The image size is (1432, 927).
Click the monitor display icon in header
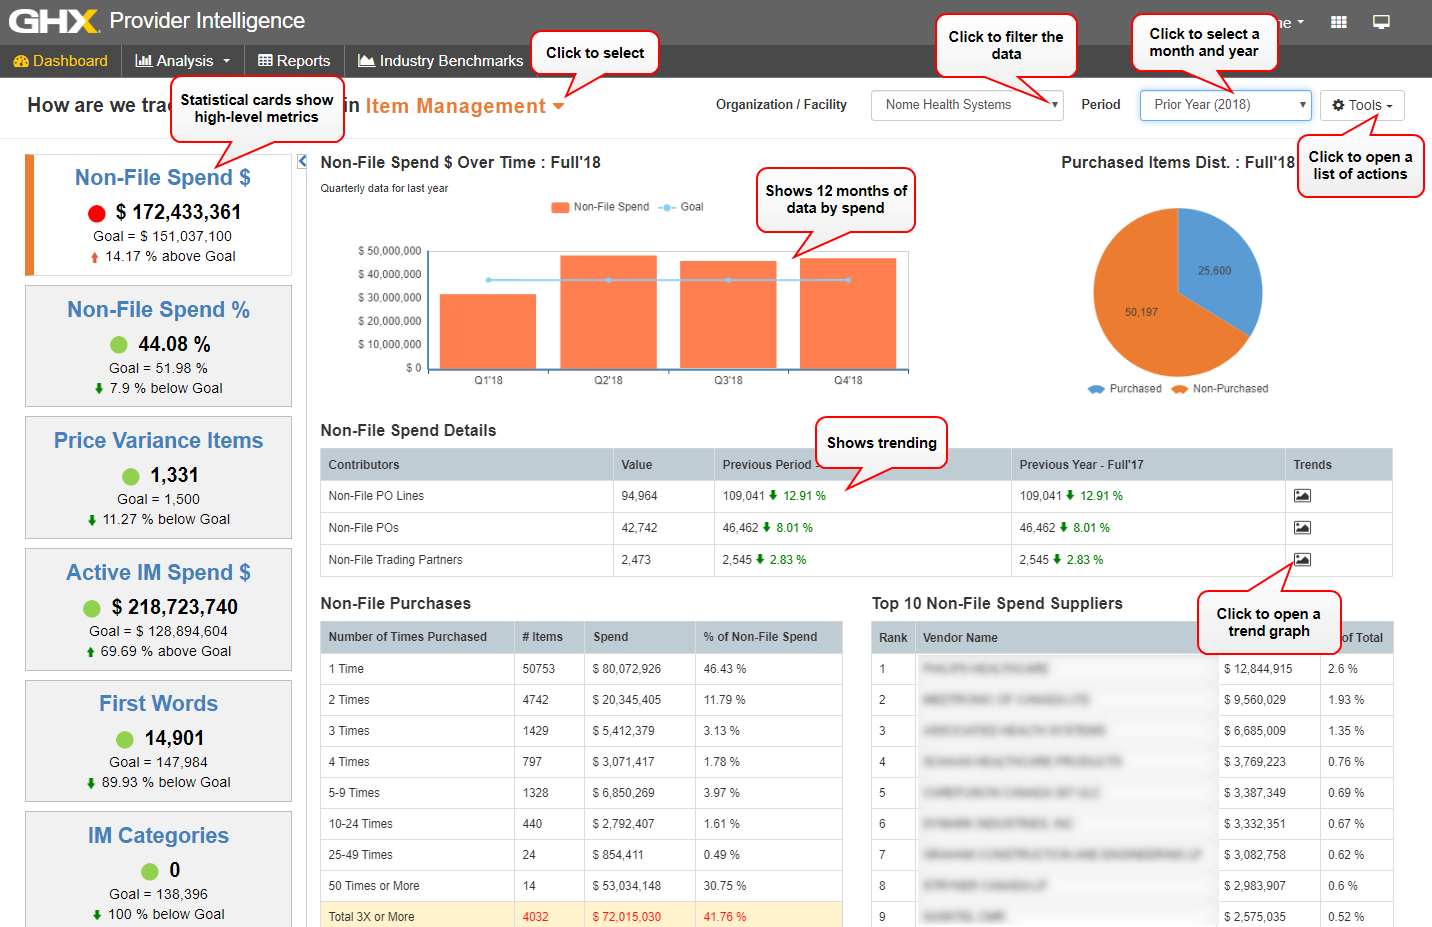[1381, 22]
